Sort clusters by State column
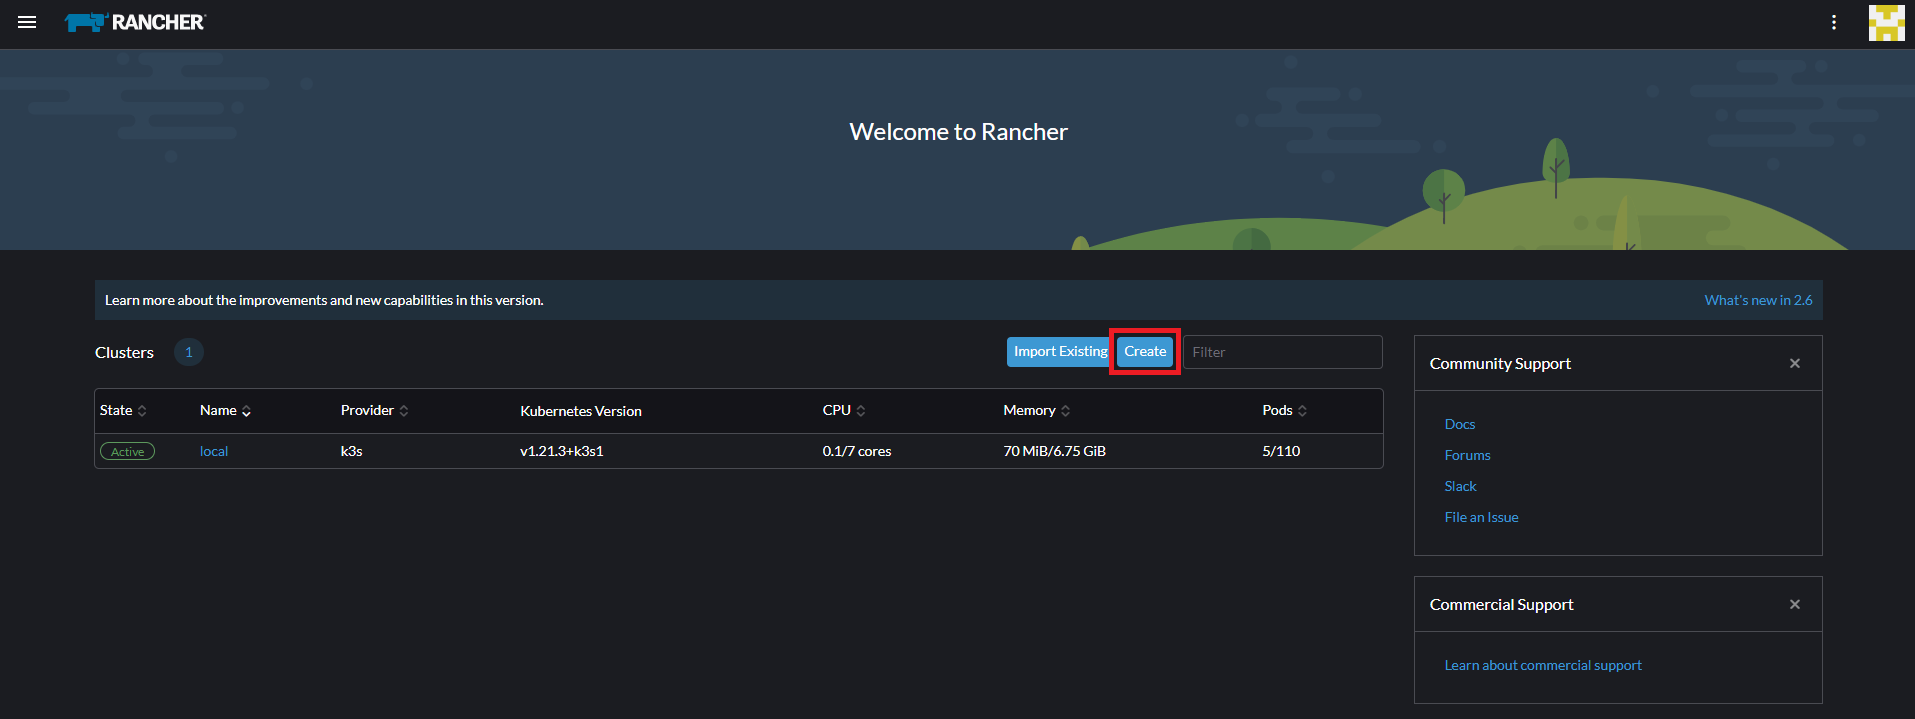Viewport: 1915px width, 719px height. [x=123, y=411]
